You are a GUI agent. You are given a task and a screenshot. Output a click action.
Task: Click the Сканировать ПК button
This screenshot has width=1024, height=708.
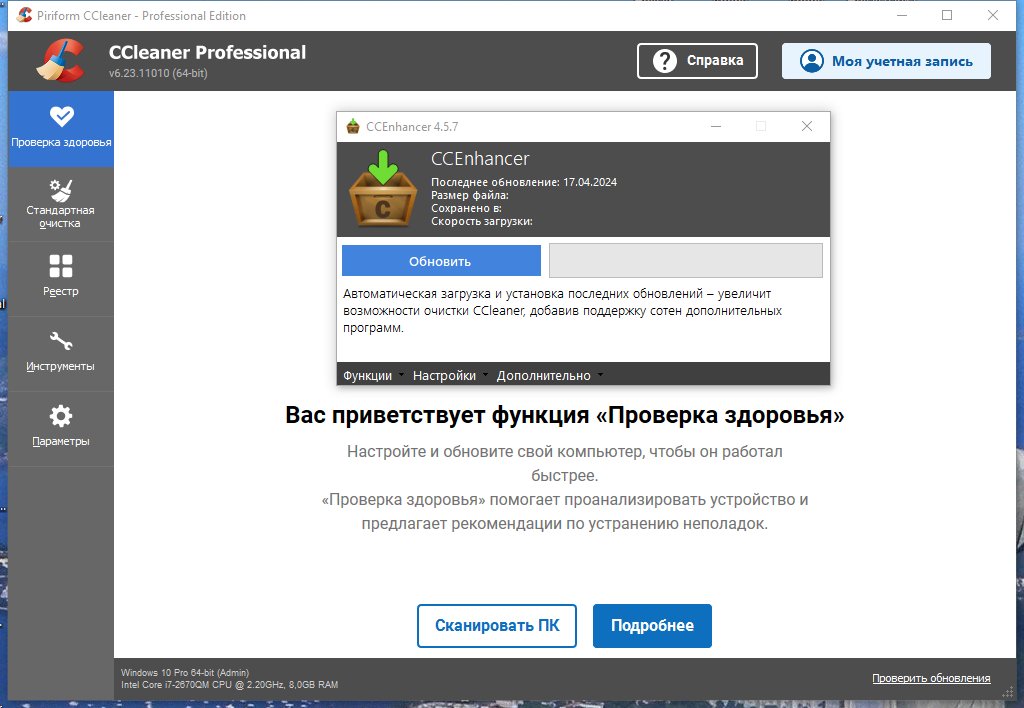[497, 626]
